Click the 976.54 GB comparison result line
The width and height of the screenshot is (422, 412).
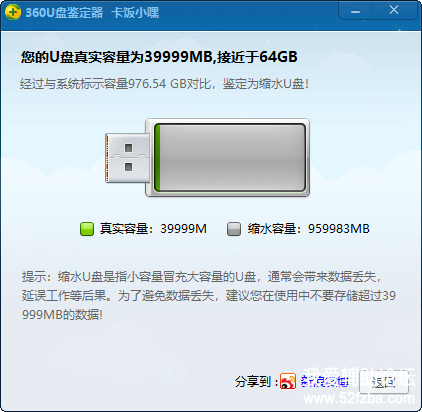click(164, 84)
